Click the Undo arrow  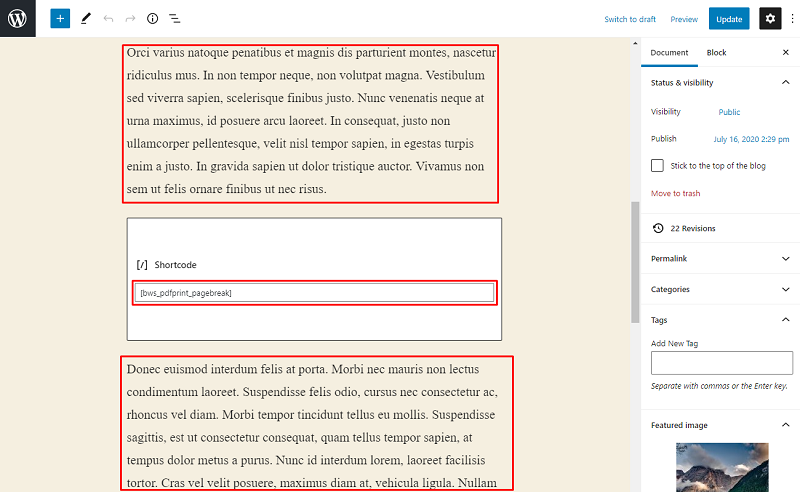108,19
